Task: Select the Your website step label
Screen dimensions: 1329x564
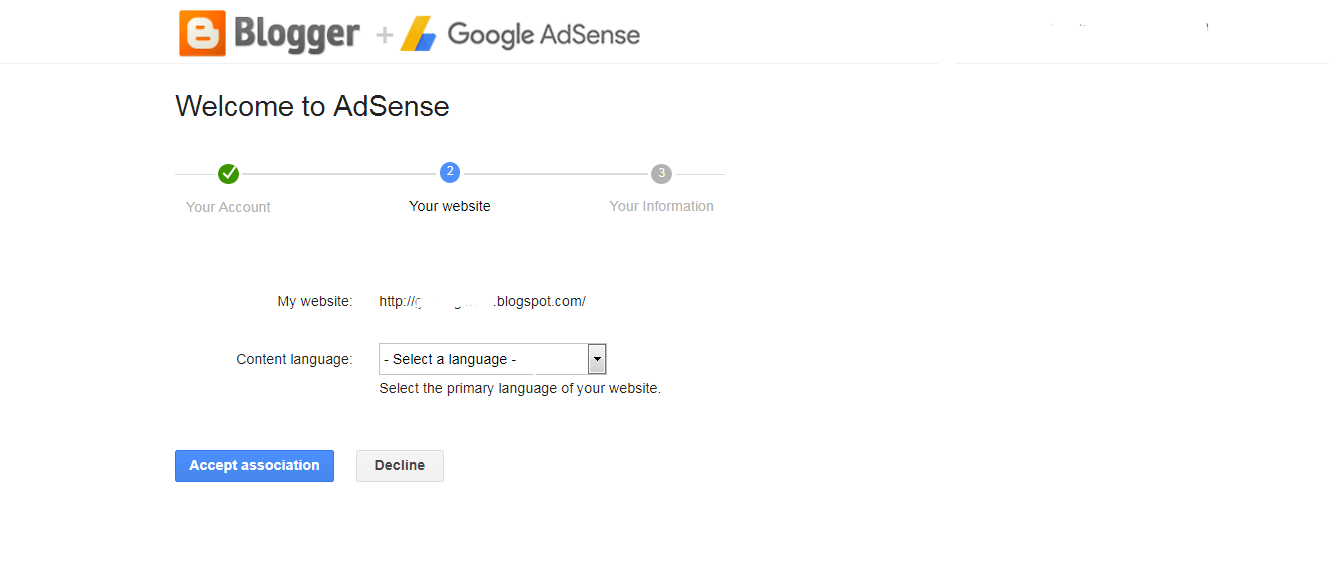Action: (x=450, y=206)
